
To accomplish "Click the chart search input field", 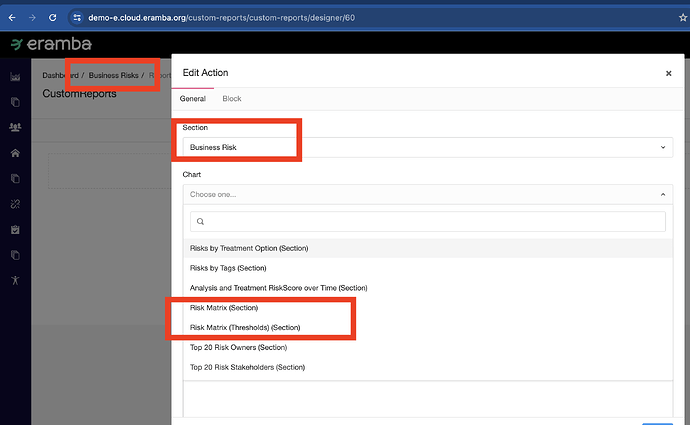I will (x=427, y=221).
